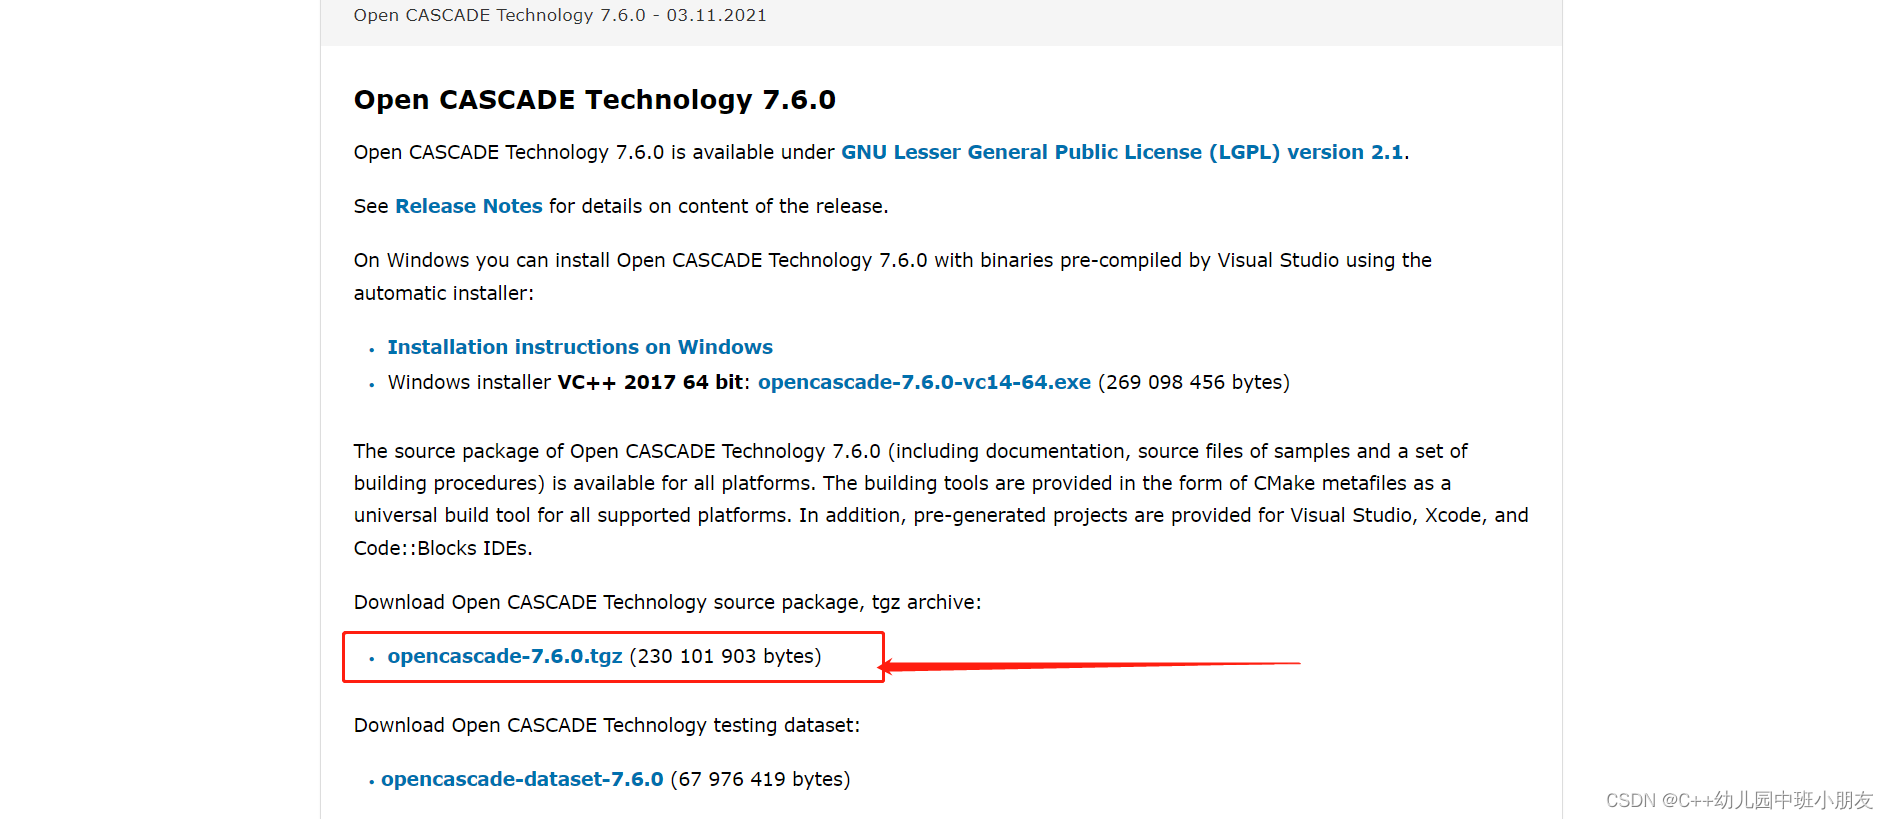Click the text 'automatic installer:'
Image resolution: width=1889 pixels, height=819 pixels.
[x=444, y=293]
